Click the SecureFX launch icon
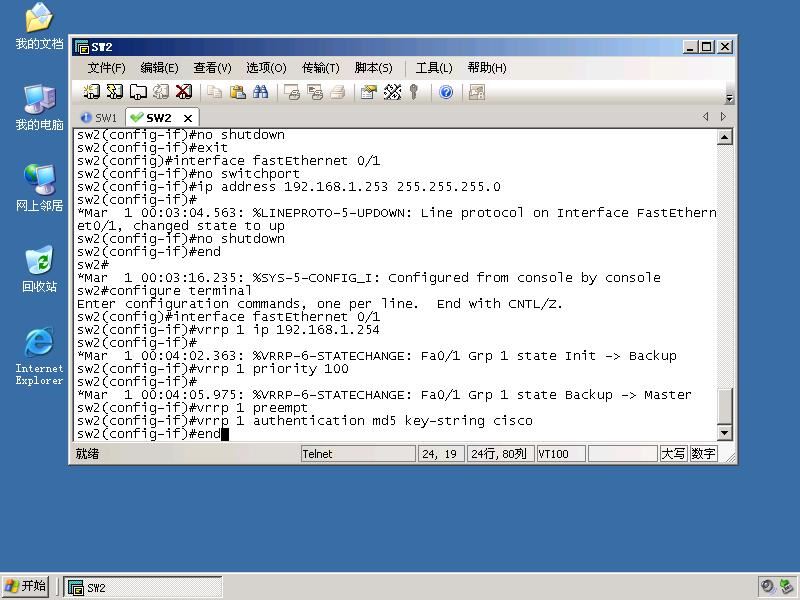Image resolution: width=800 pixels, height=600 pixels. [477, 92]
